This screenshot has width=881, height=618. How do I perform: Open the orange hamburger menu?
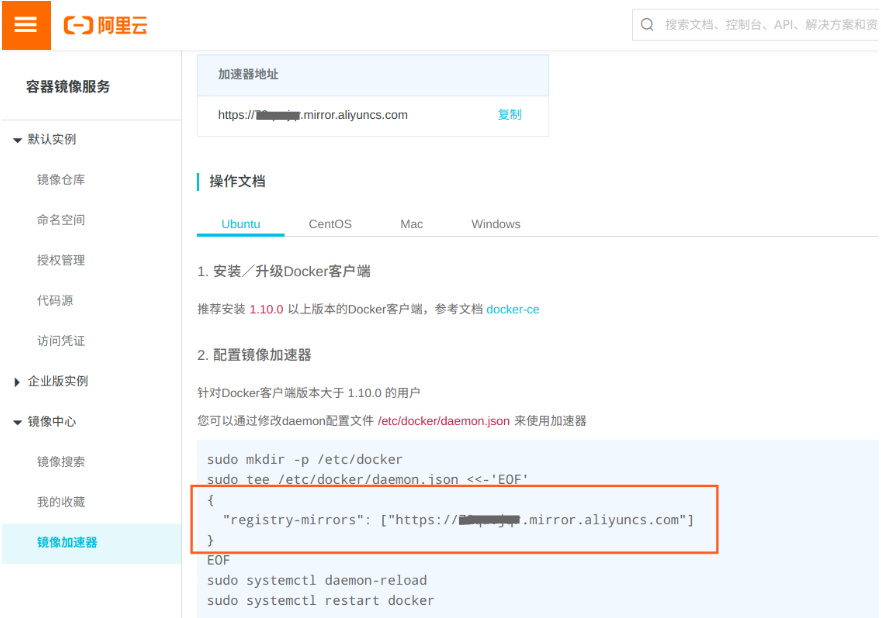pos(26,25)
